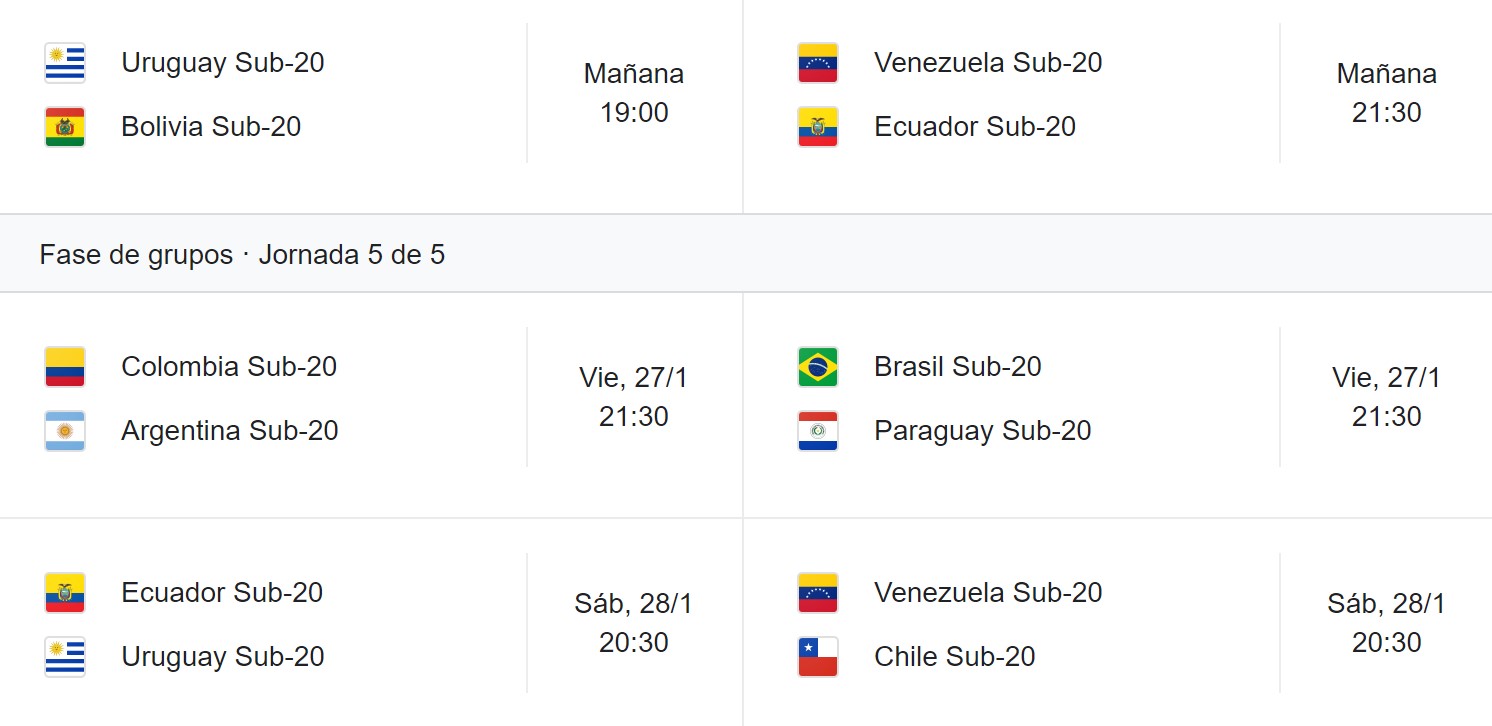Open Paraguay Sub-20 team name
This screenshot has height=726, width=1492.
point(983,430)
